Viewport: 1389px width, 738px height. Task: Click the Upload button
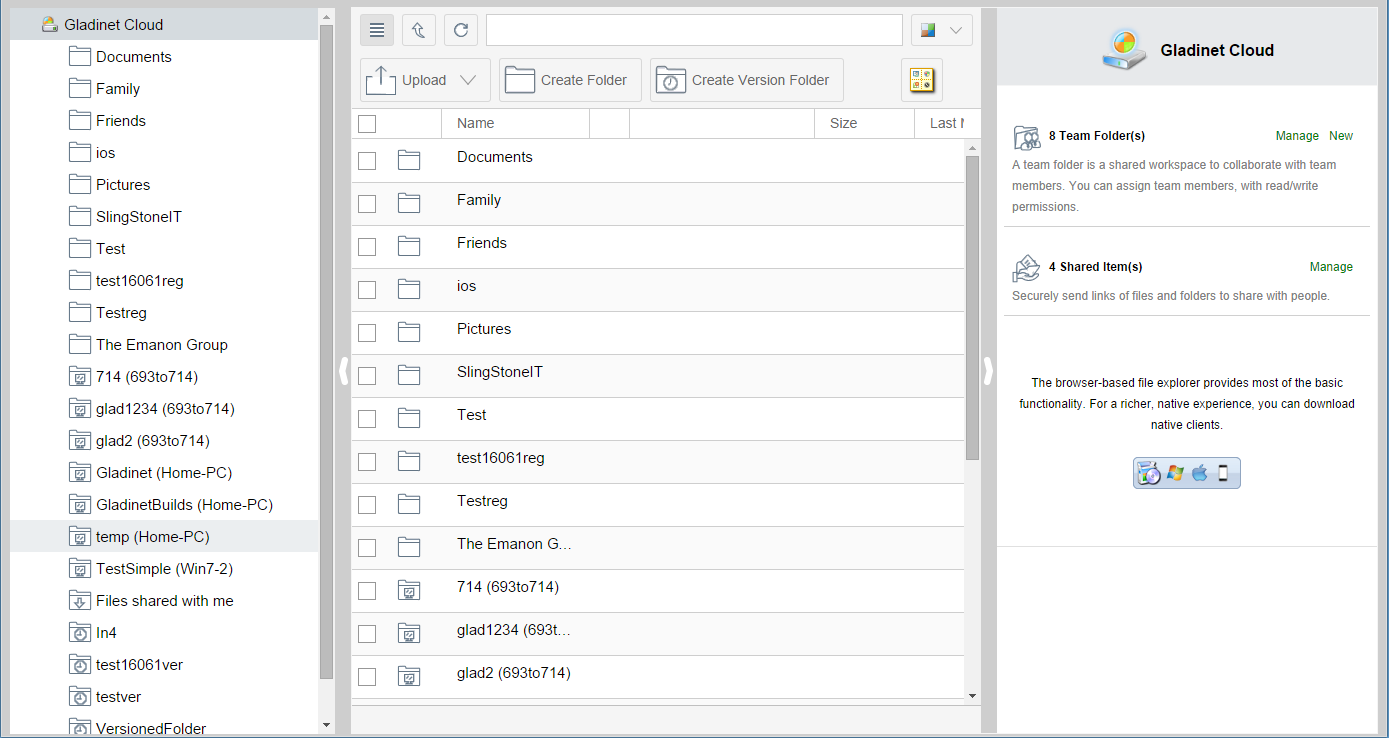coord(425,80)
